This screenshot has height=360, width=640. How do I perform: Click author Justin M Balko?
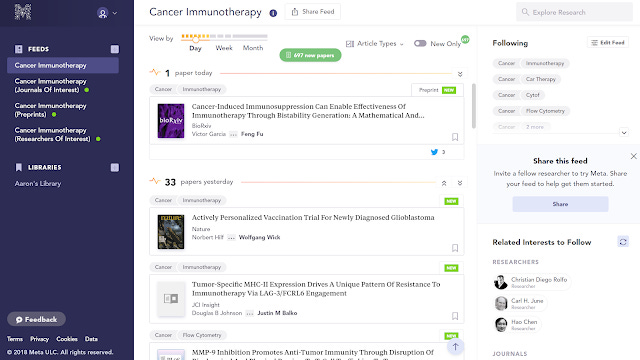click(277, 313)
